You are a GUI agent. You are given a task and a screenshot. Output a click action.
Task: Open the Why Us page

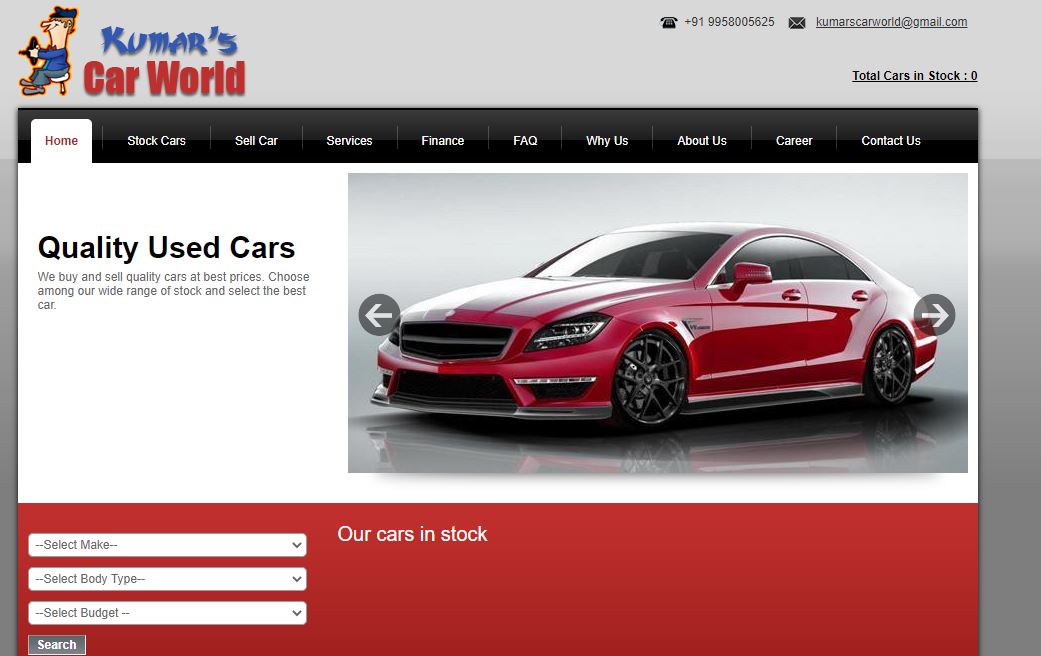tap(607, 141)
